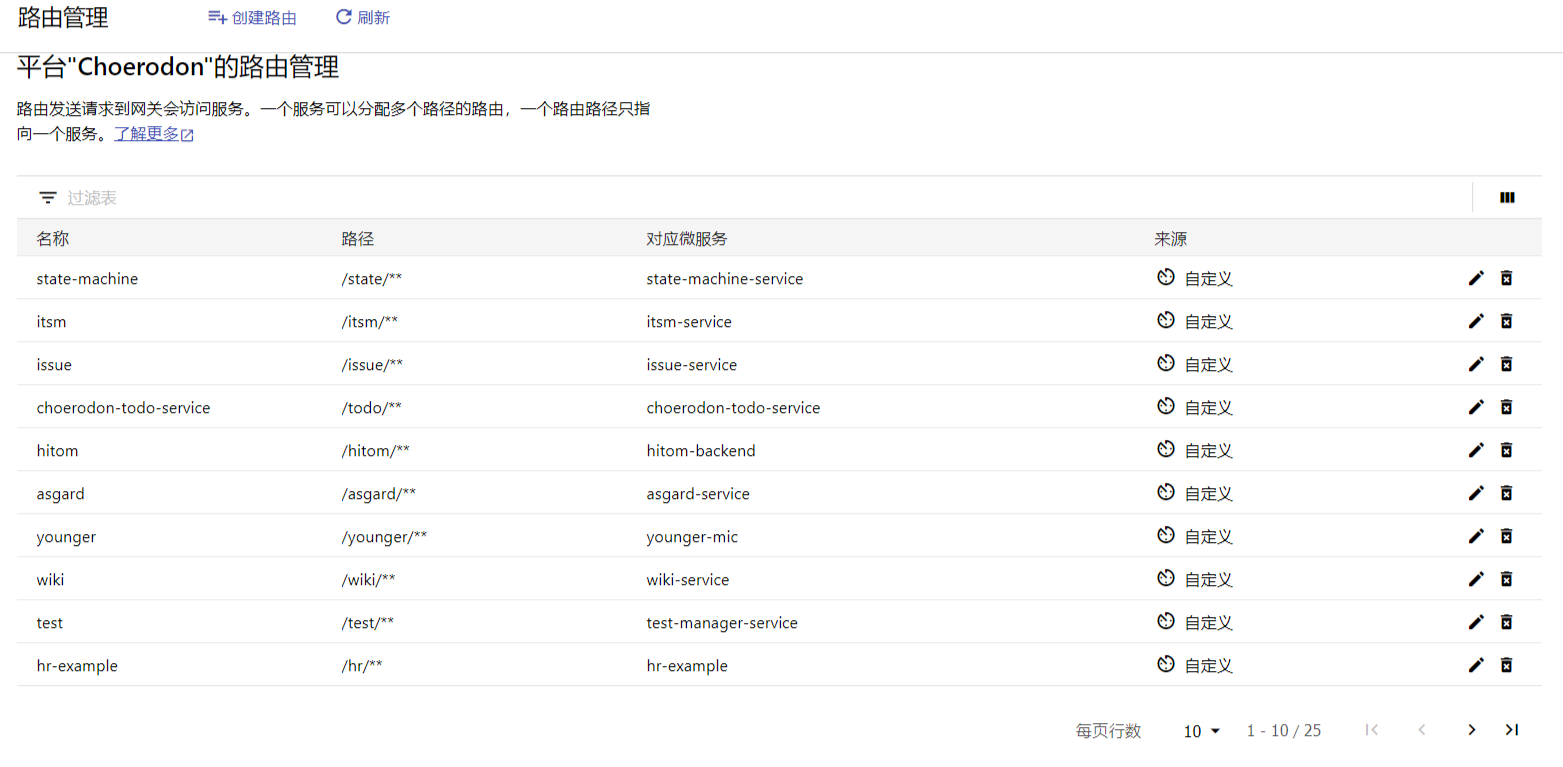
Task: Select the itsm name cell
Action: click(51, 321)
